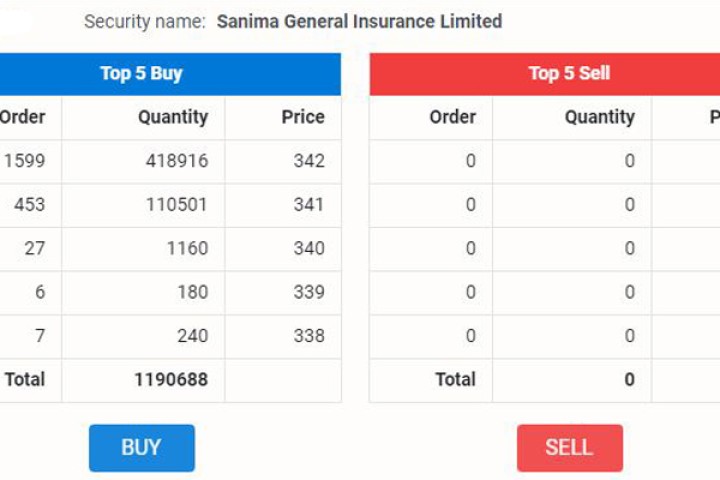Select the buy price 342 cell

[x=308, y=161]
